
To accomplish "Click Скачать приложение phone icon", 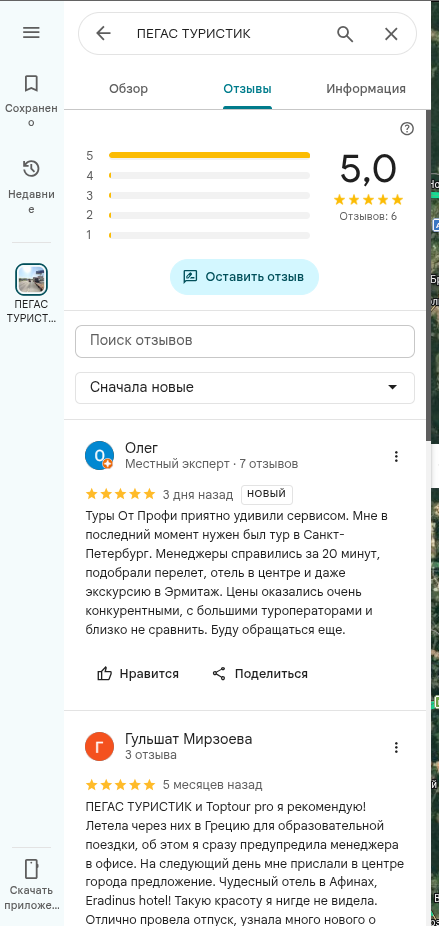I will point(31,869).
